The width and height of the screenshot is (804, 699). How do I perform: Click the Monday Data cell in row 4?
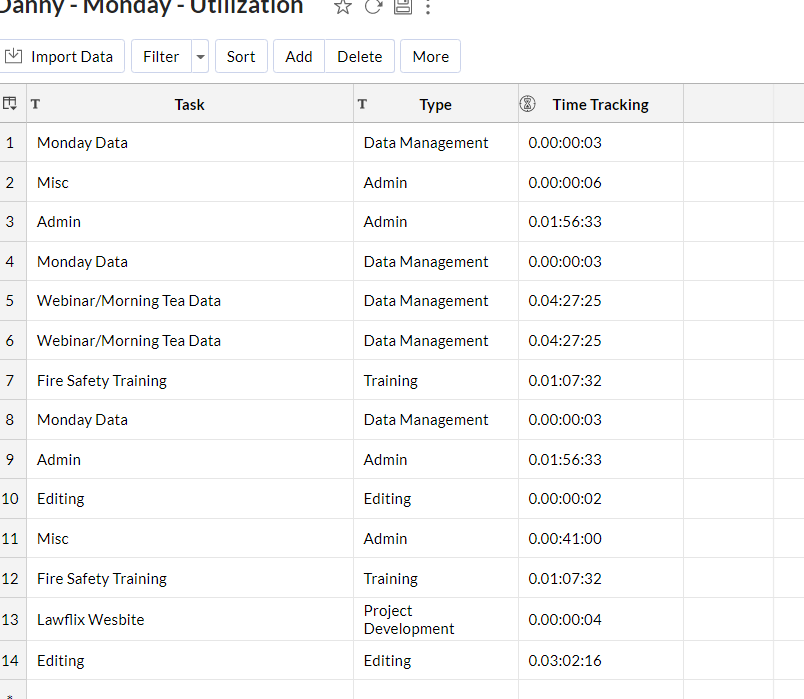(190, 262)
